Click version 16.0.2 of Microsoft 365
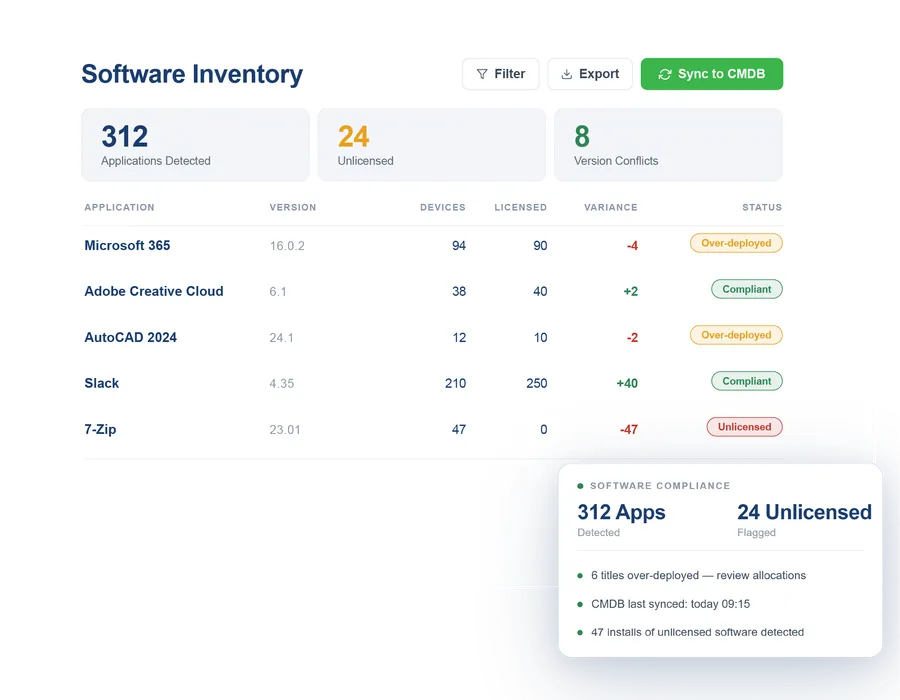 [287, 246]
